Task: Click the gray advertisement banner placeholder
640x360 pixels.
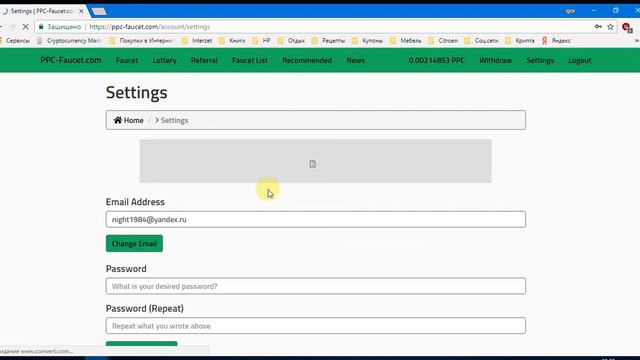Action: click(316, 161)
